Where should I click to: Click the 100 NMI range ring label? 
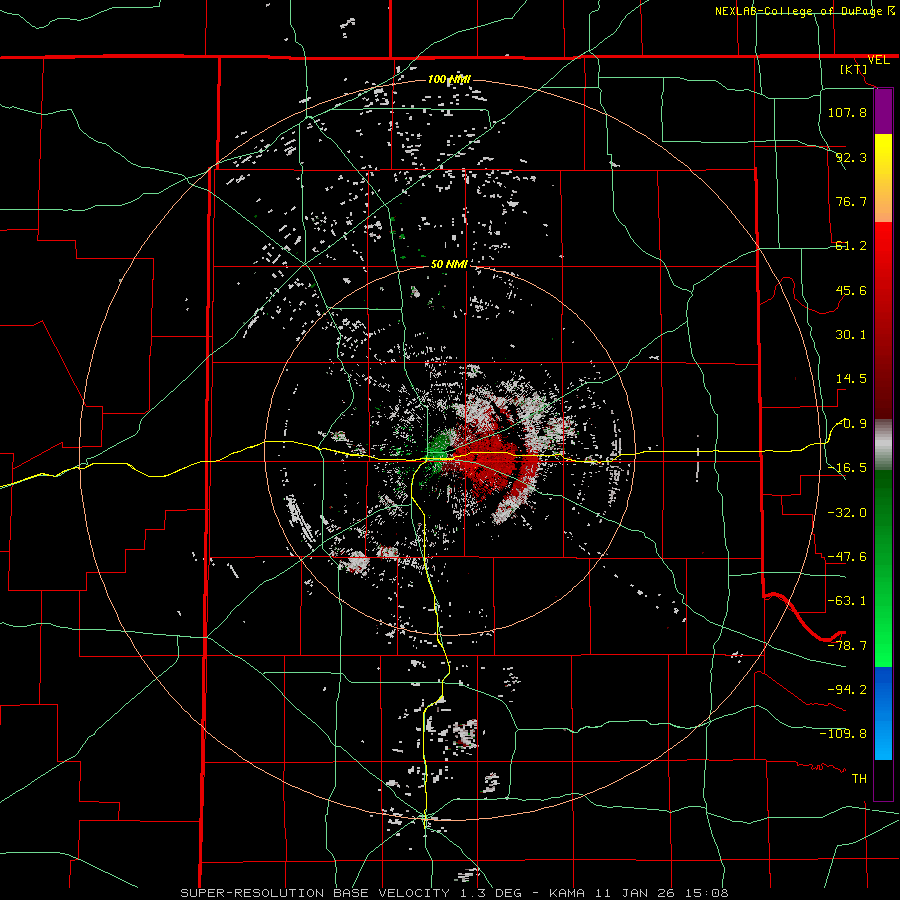point(449,79)
